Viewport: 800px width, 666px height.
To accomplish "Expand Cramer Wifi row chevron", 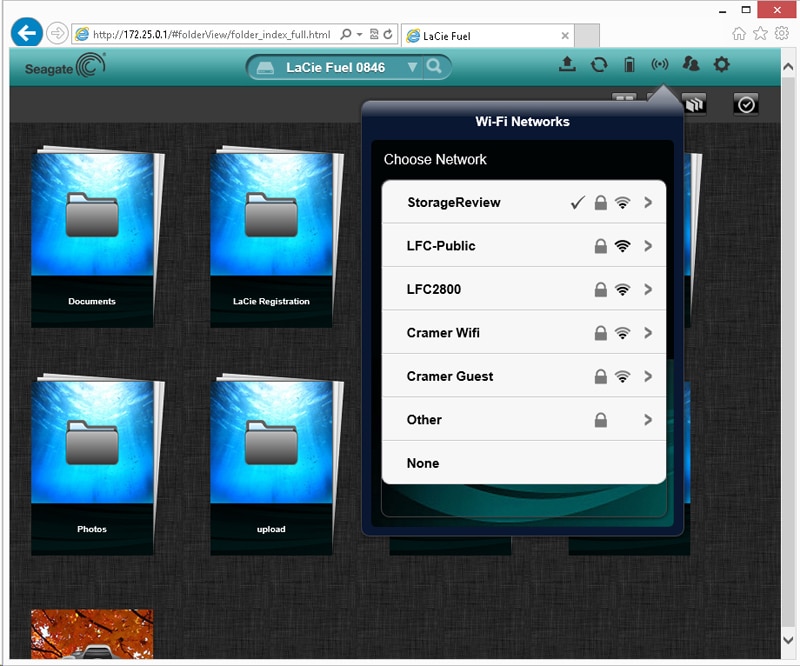I will point(648,333).
